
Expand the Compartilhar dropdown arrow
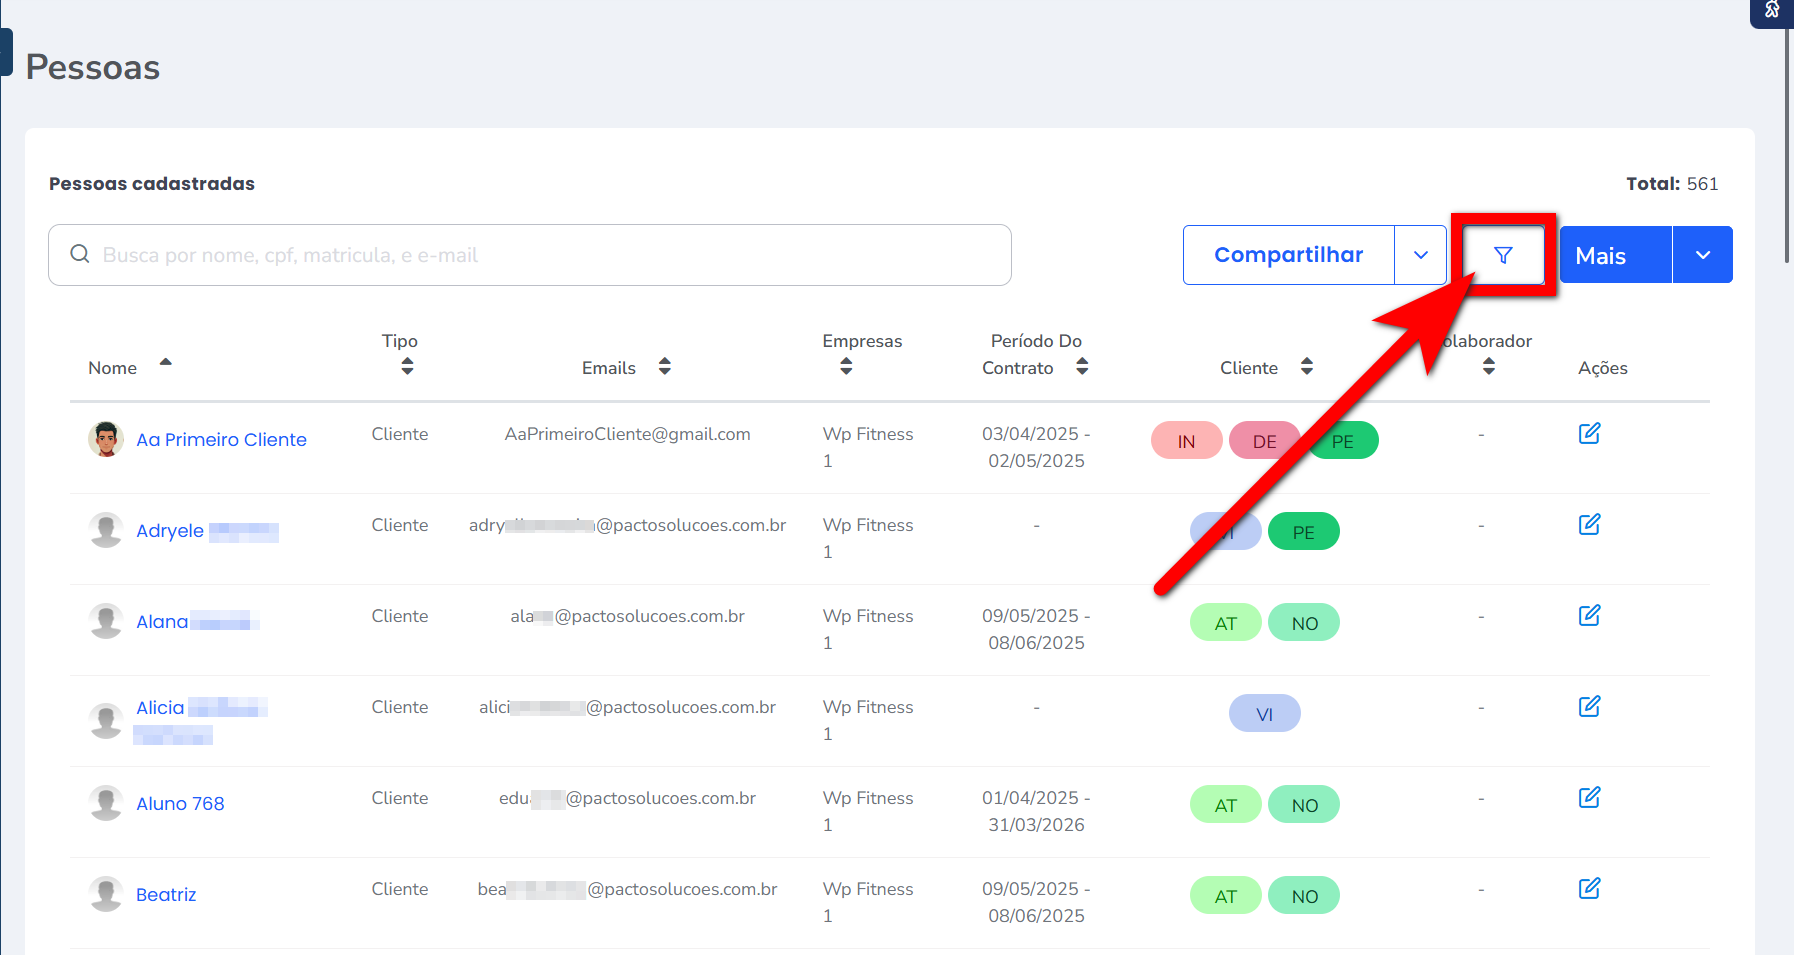(x=1420, y=255)
